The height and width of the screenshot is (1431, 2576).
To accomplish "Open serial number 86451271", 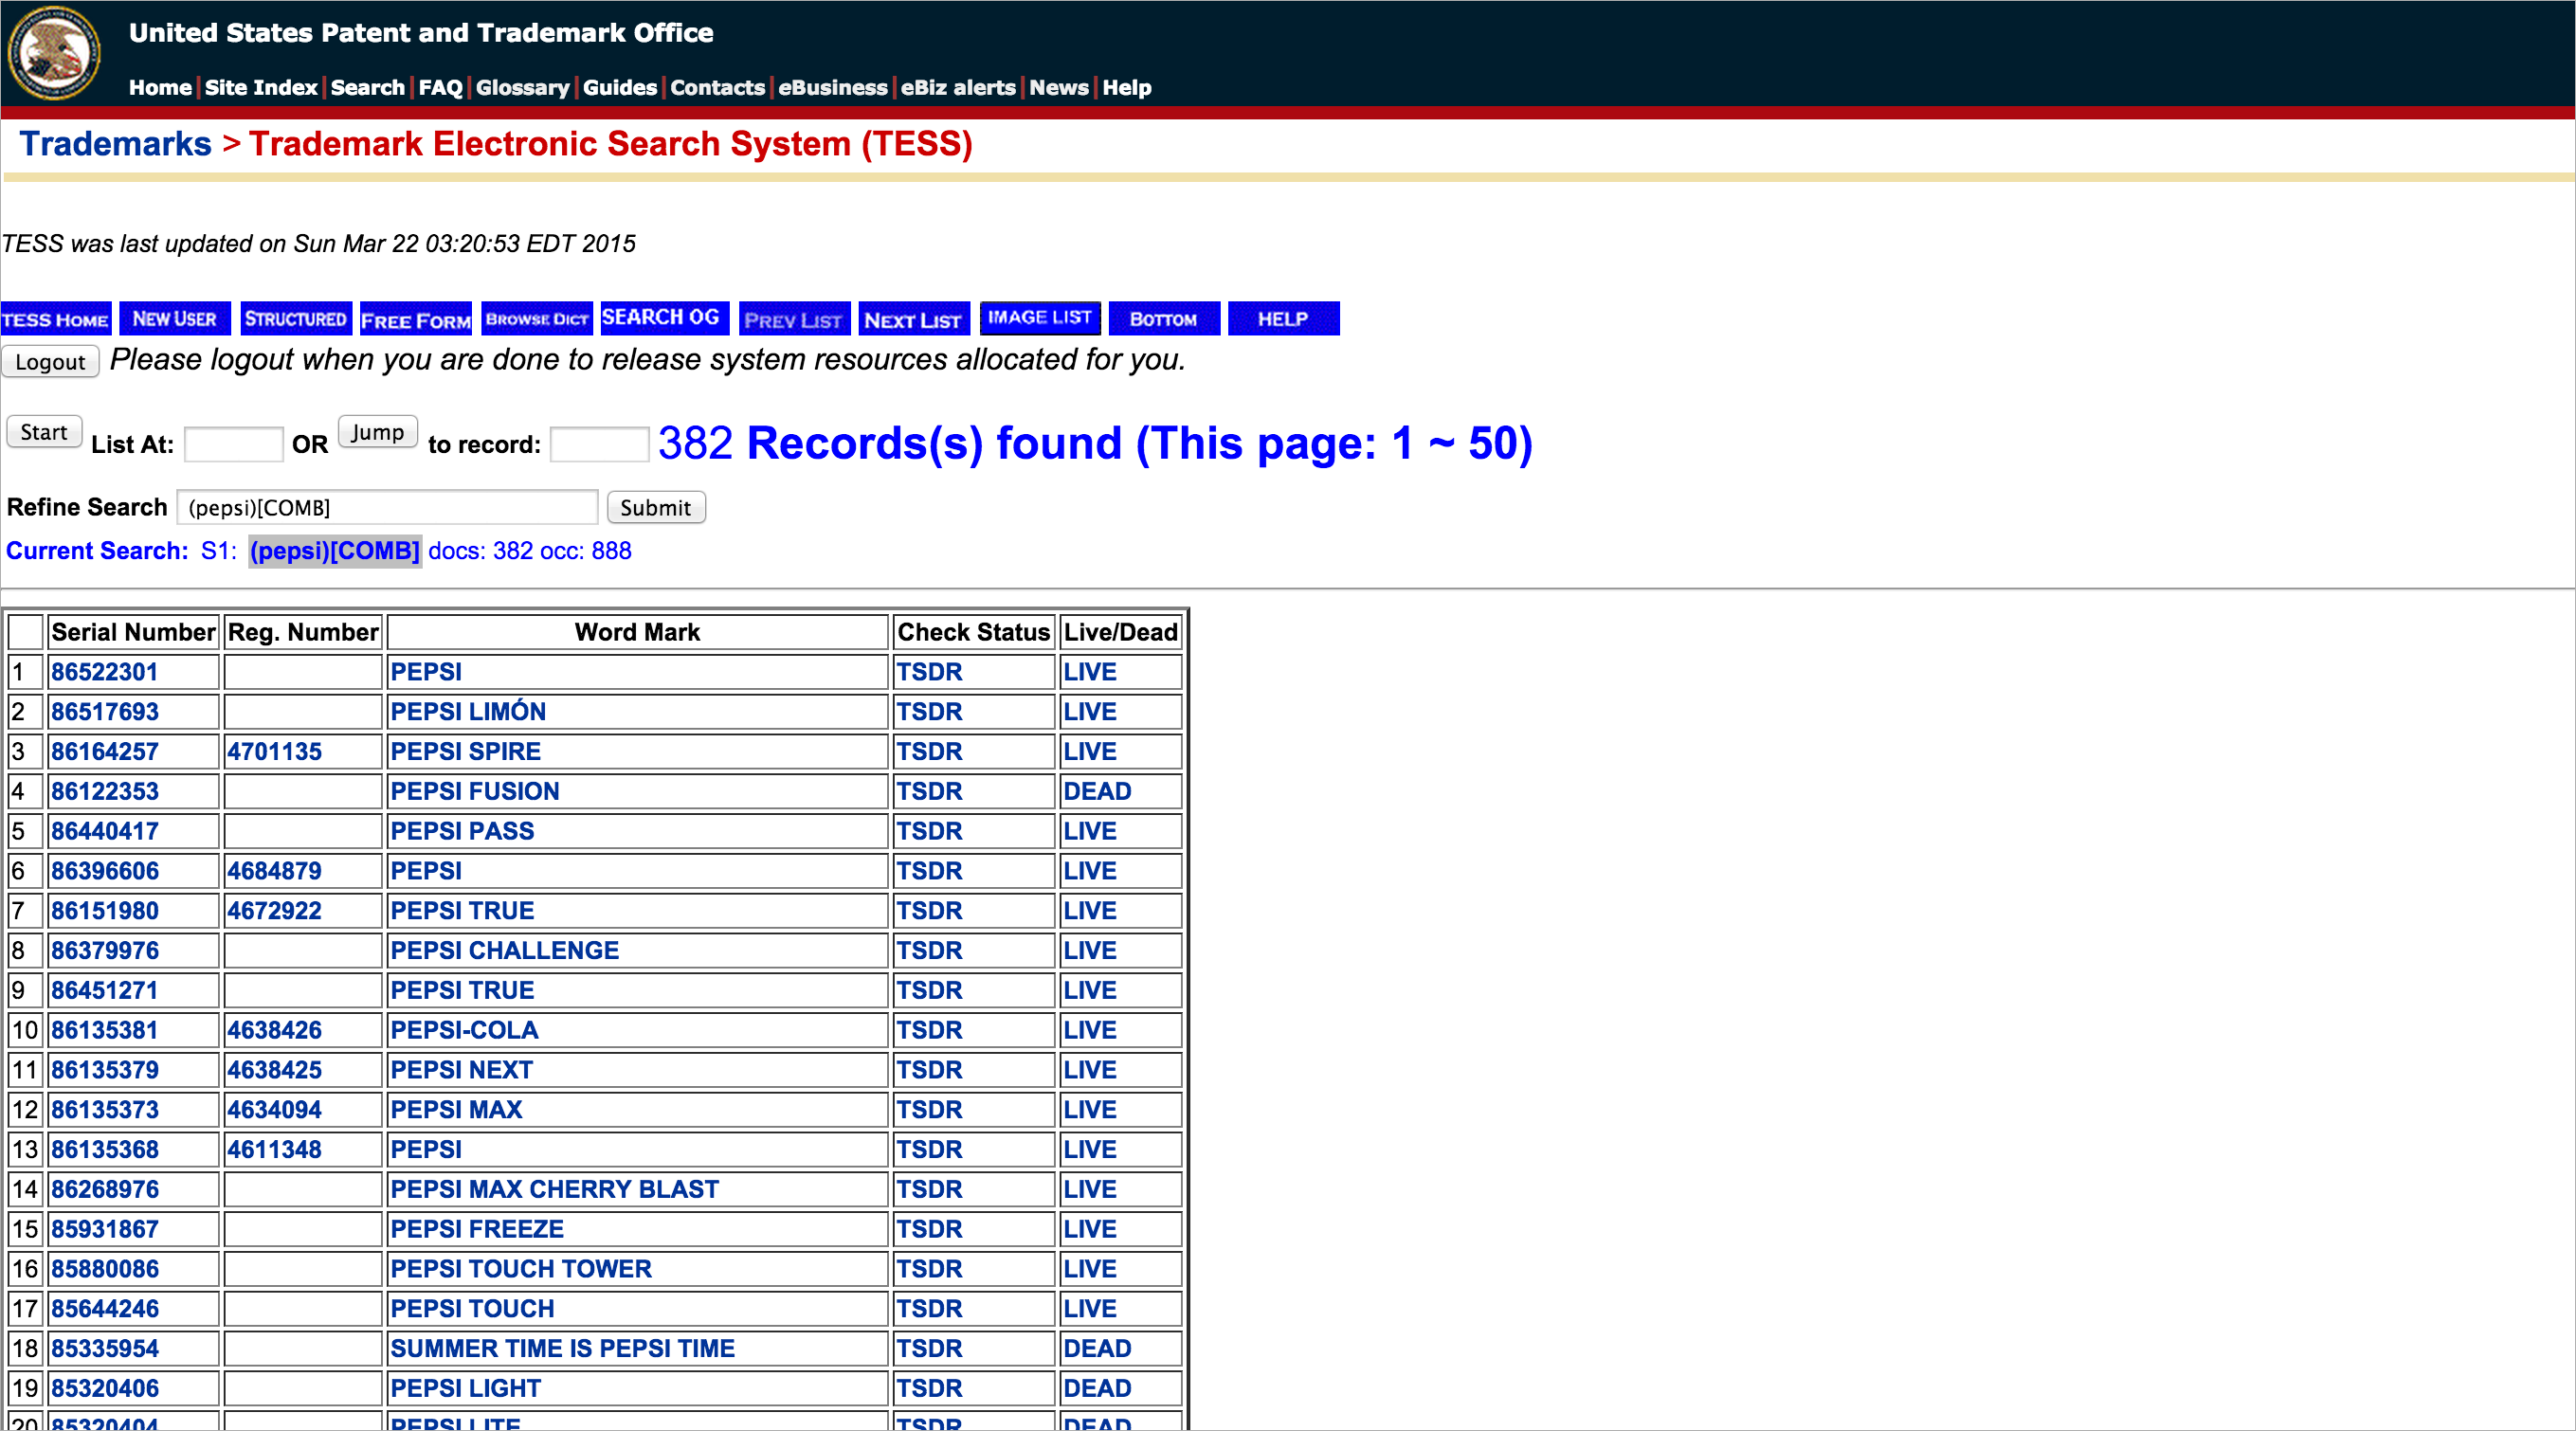I will (x=105, y=991).
